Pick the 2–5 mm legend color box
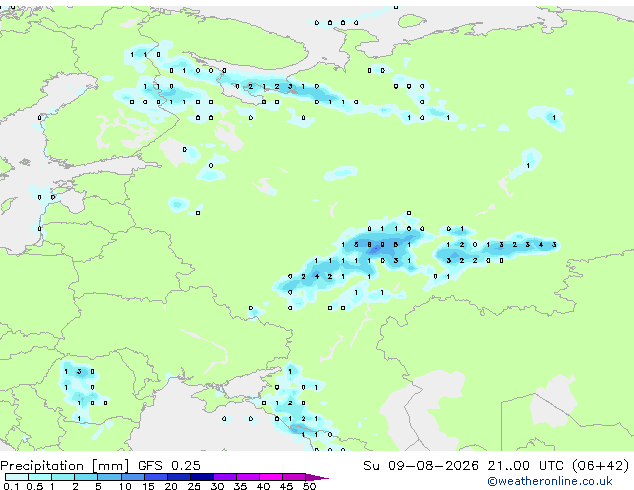The width and height of the screenshot is (634, 490). [86, 477]
